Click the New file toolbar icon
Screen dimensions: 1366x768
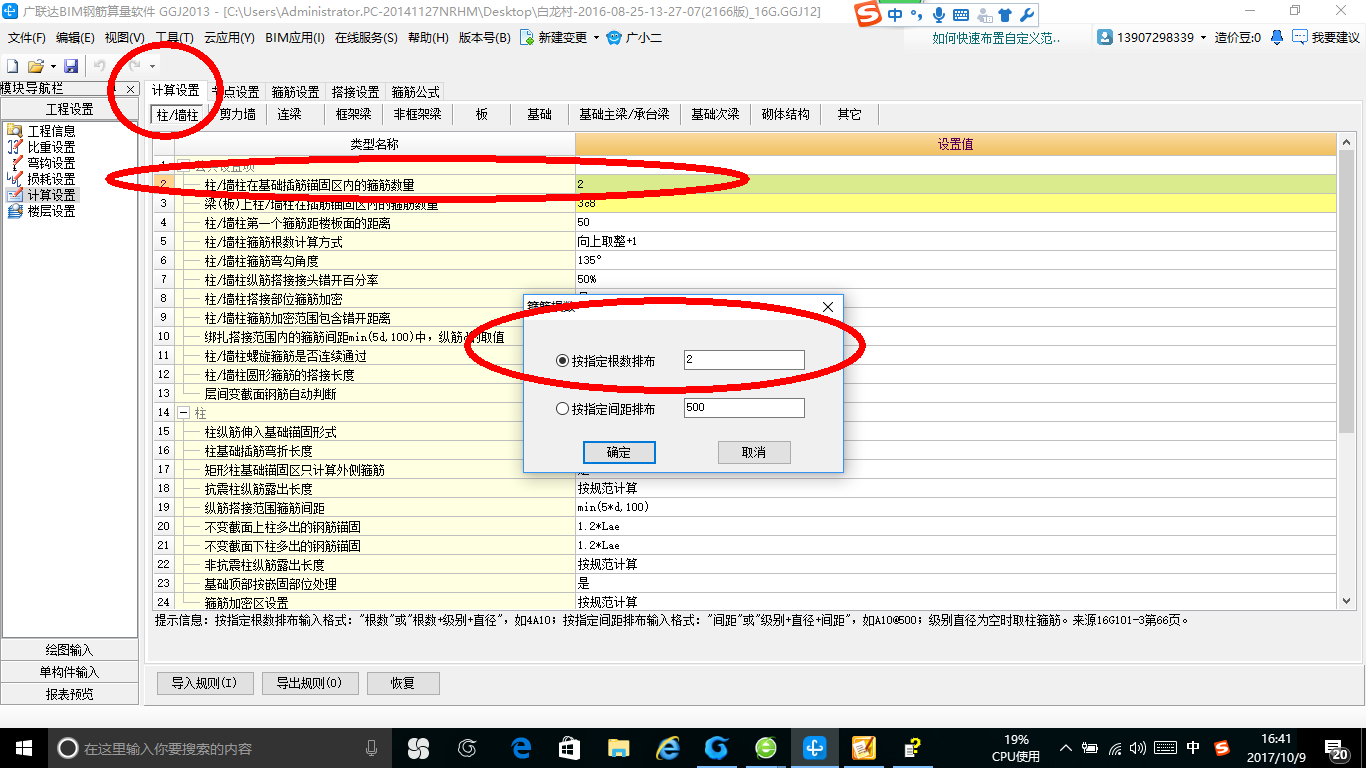coord(13,66)
